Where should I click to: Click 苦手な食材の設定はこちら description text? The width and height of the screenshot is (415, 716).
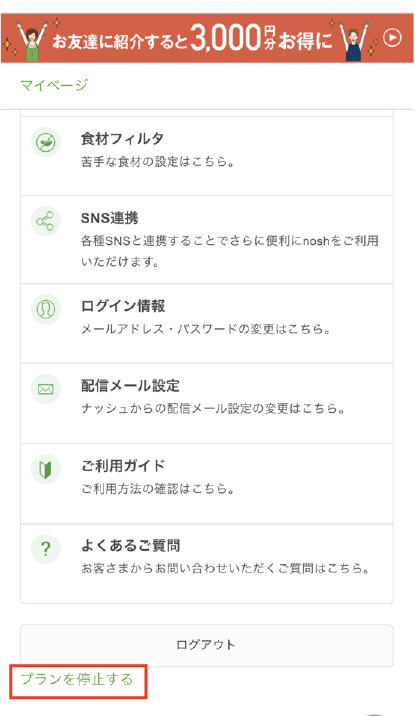(158, 162)
